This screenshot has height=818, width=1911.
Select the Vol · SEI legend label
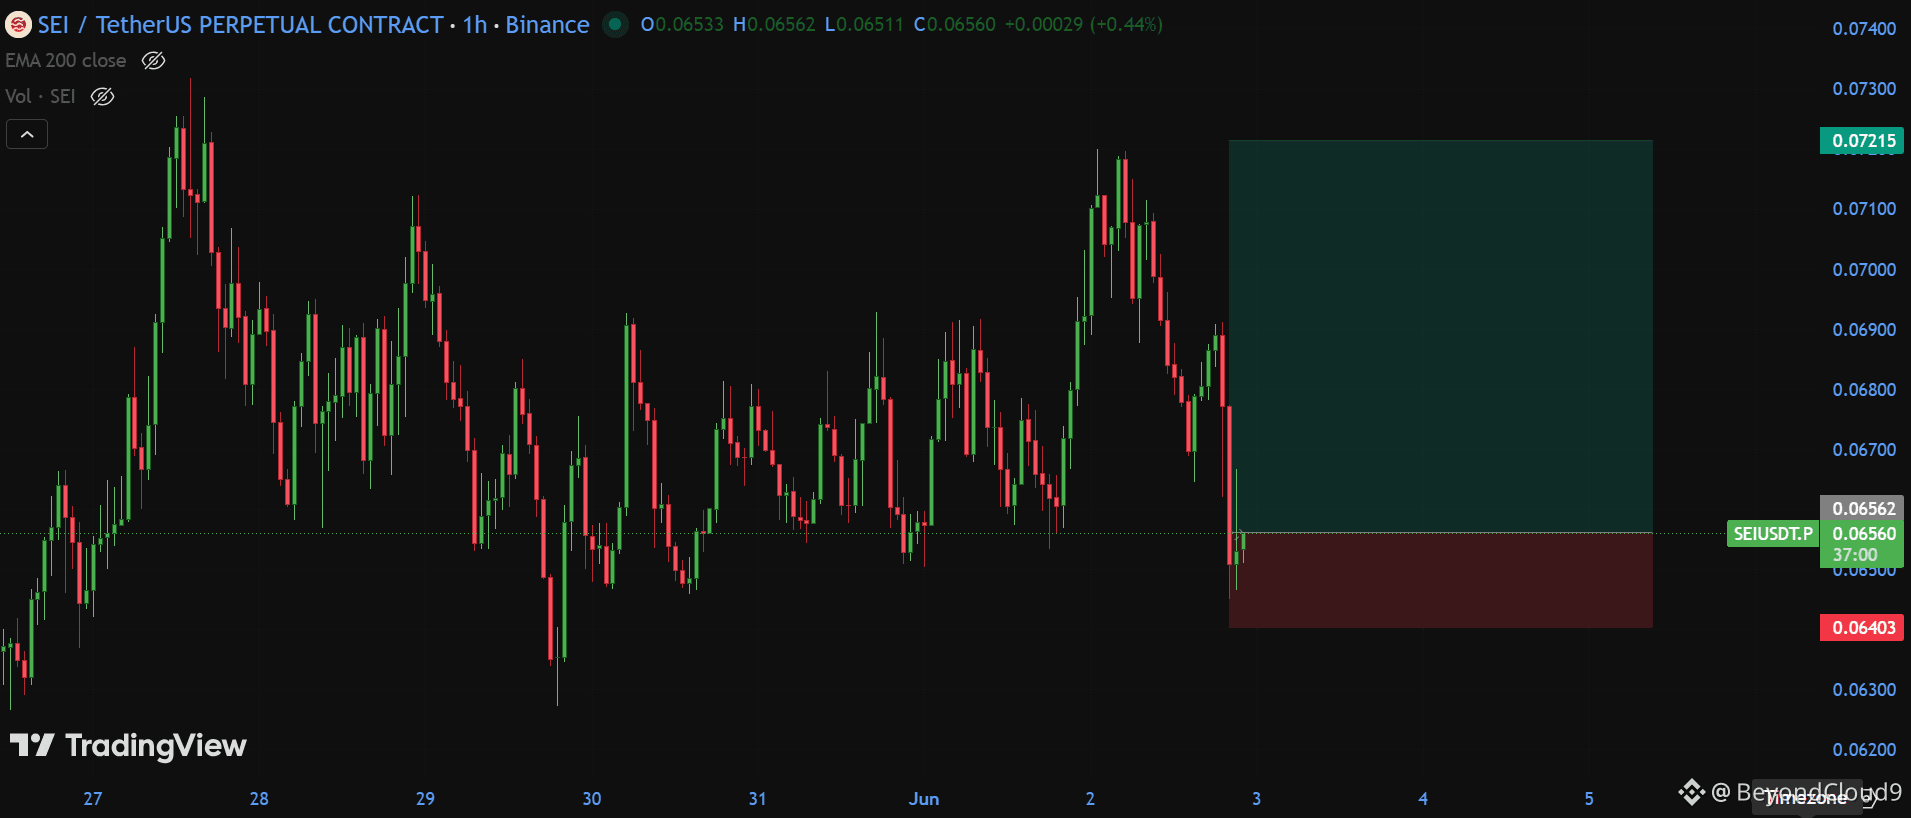coord(40,96)
